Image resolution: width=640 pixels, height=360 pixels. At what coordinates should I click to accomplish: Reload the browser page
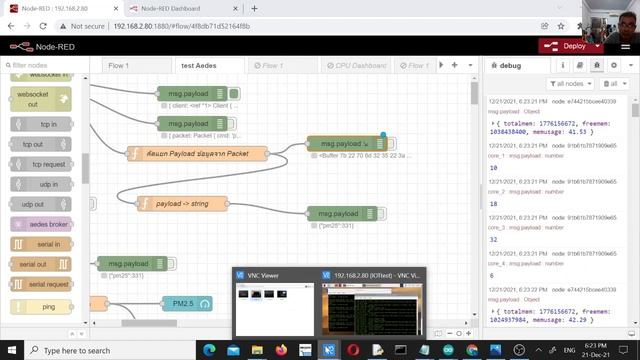(43, 26)
